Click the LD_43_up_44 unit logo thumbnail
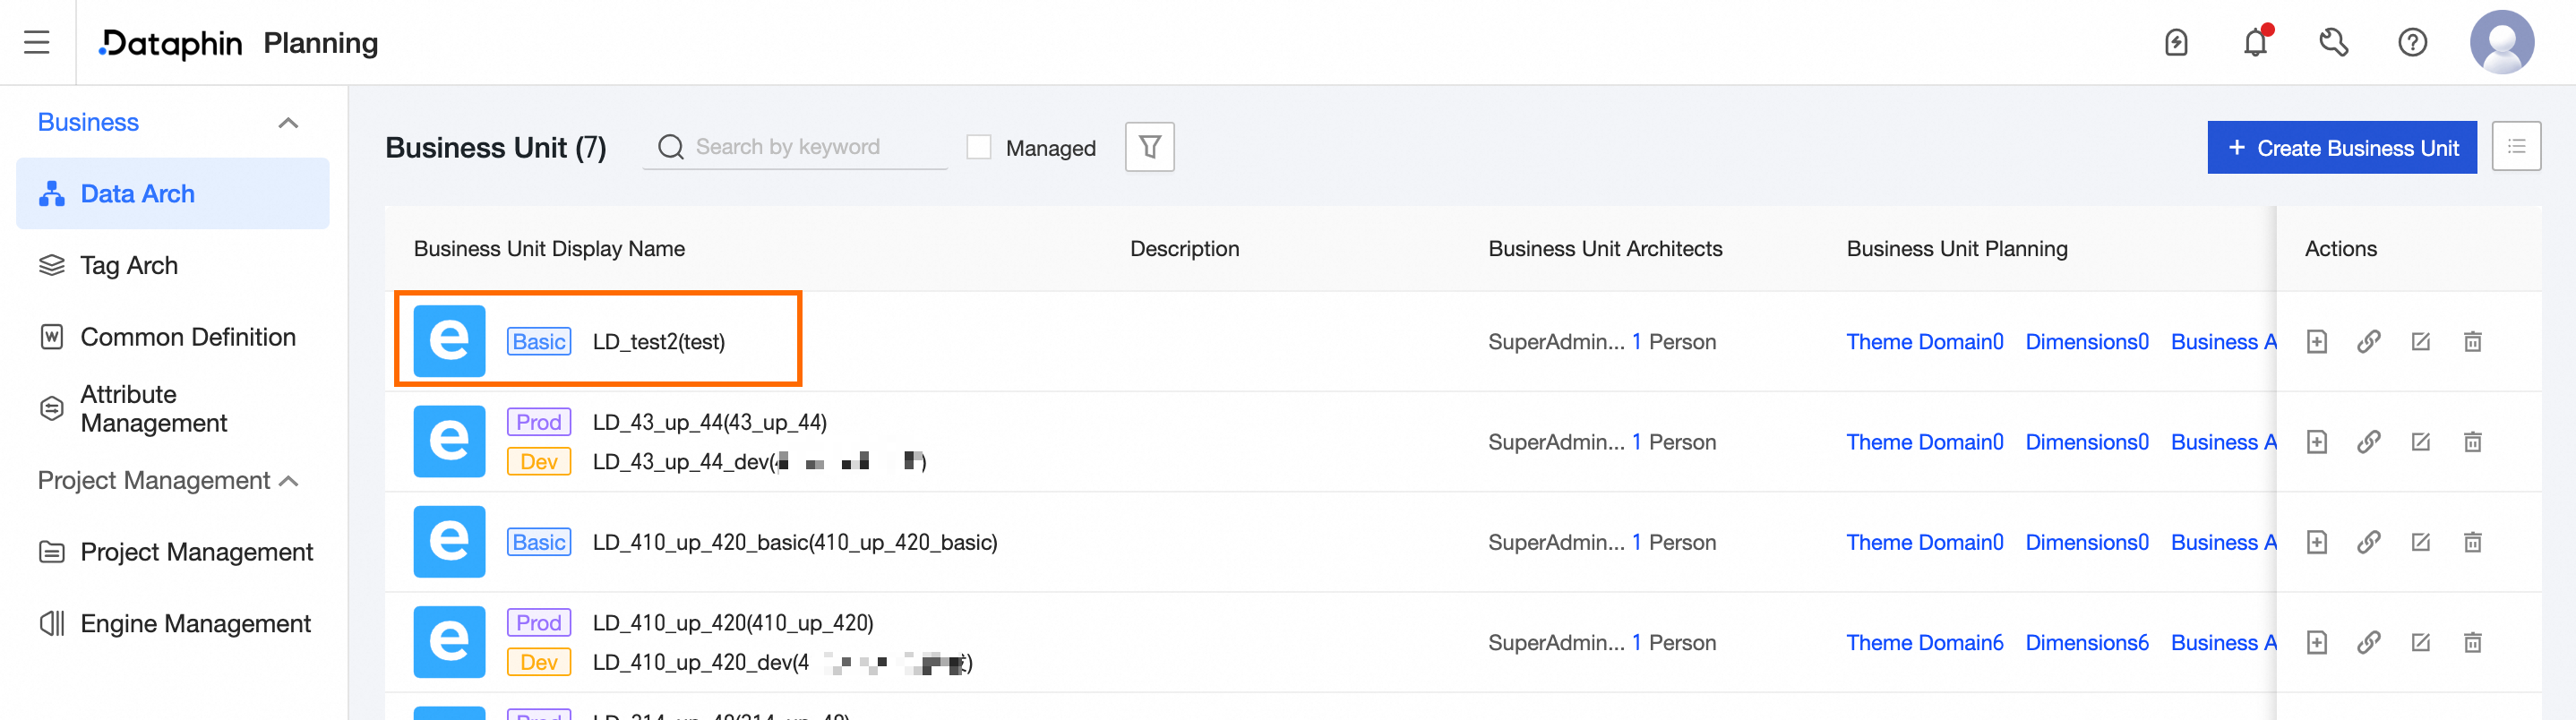Image resolution: width=2576 pixels, height=720 pixels. pos(449,441)
